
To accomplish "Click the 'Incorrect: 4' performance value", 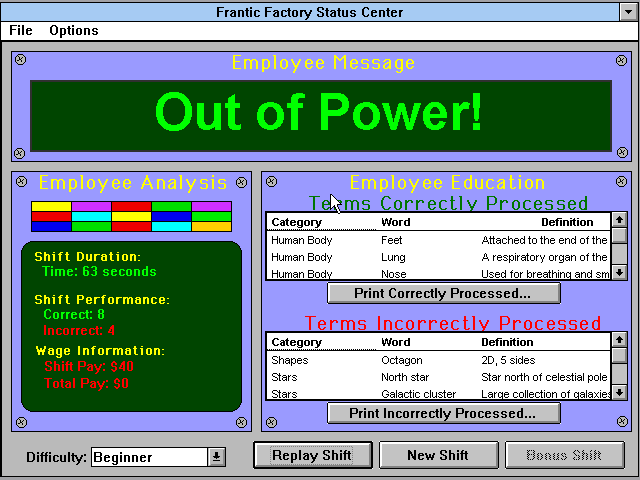I will 79,330.
